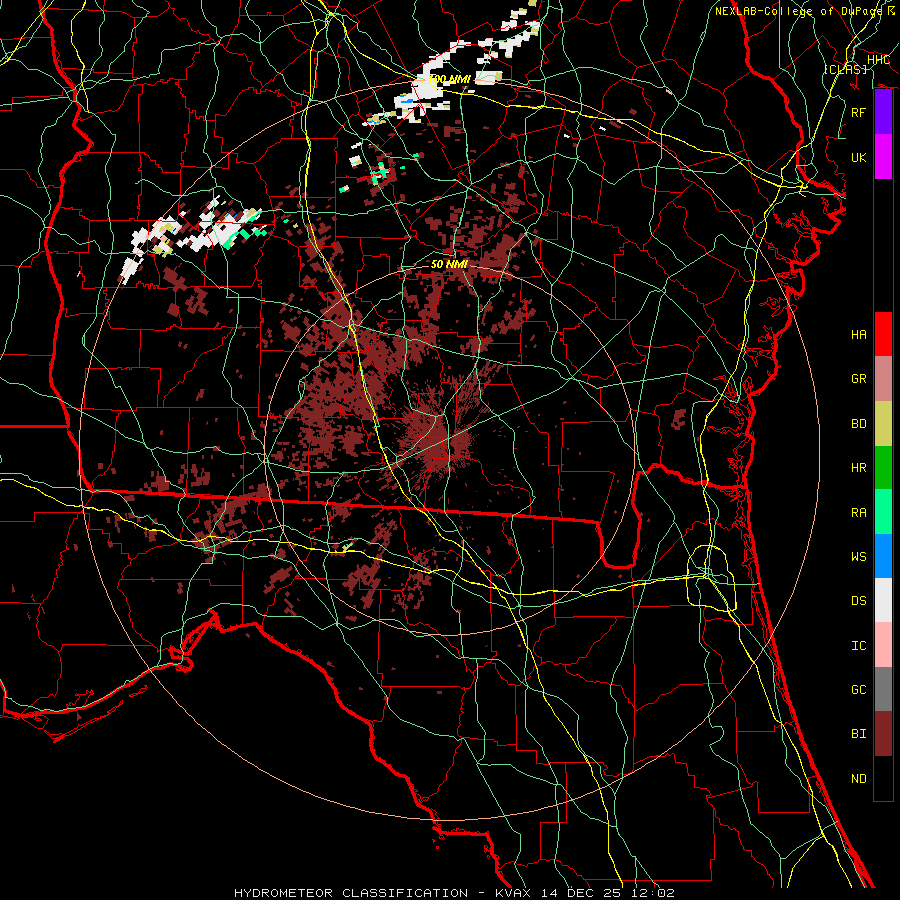Click the 100 NMI range ring label
Screen dimensions: 900x900
pos(449,79)
